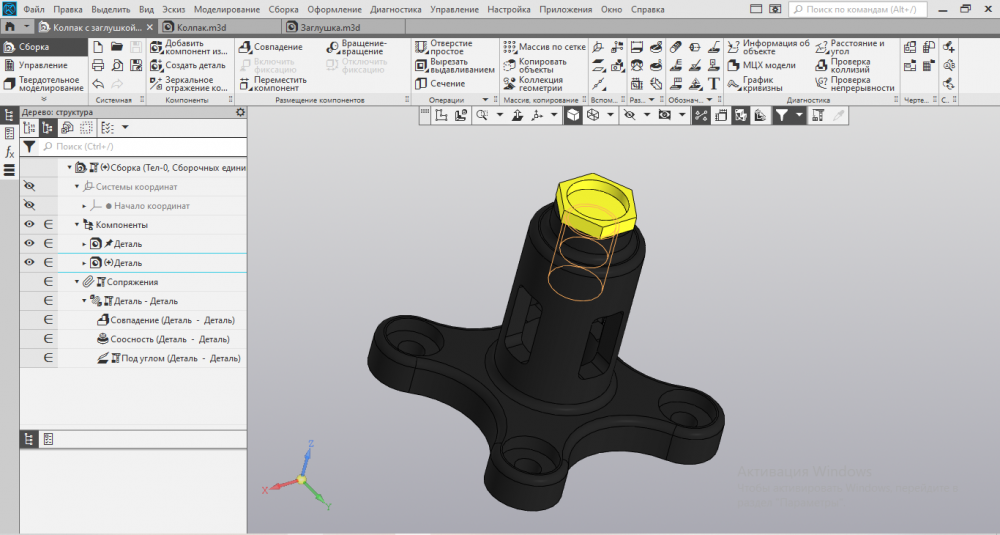1000x535 pixels.
Task: Toggle visibility of pinned Деталь component
Action: tap(29, 244)
